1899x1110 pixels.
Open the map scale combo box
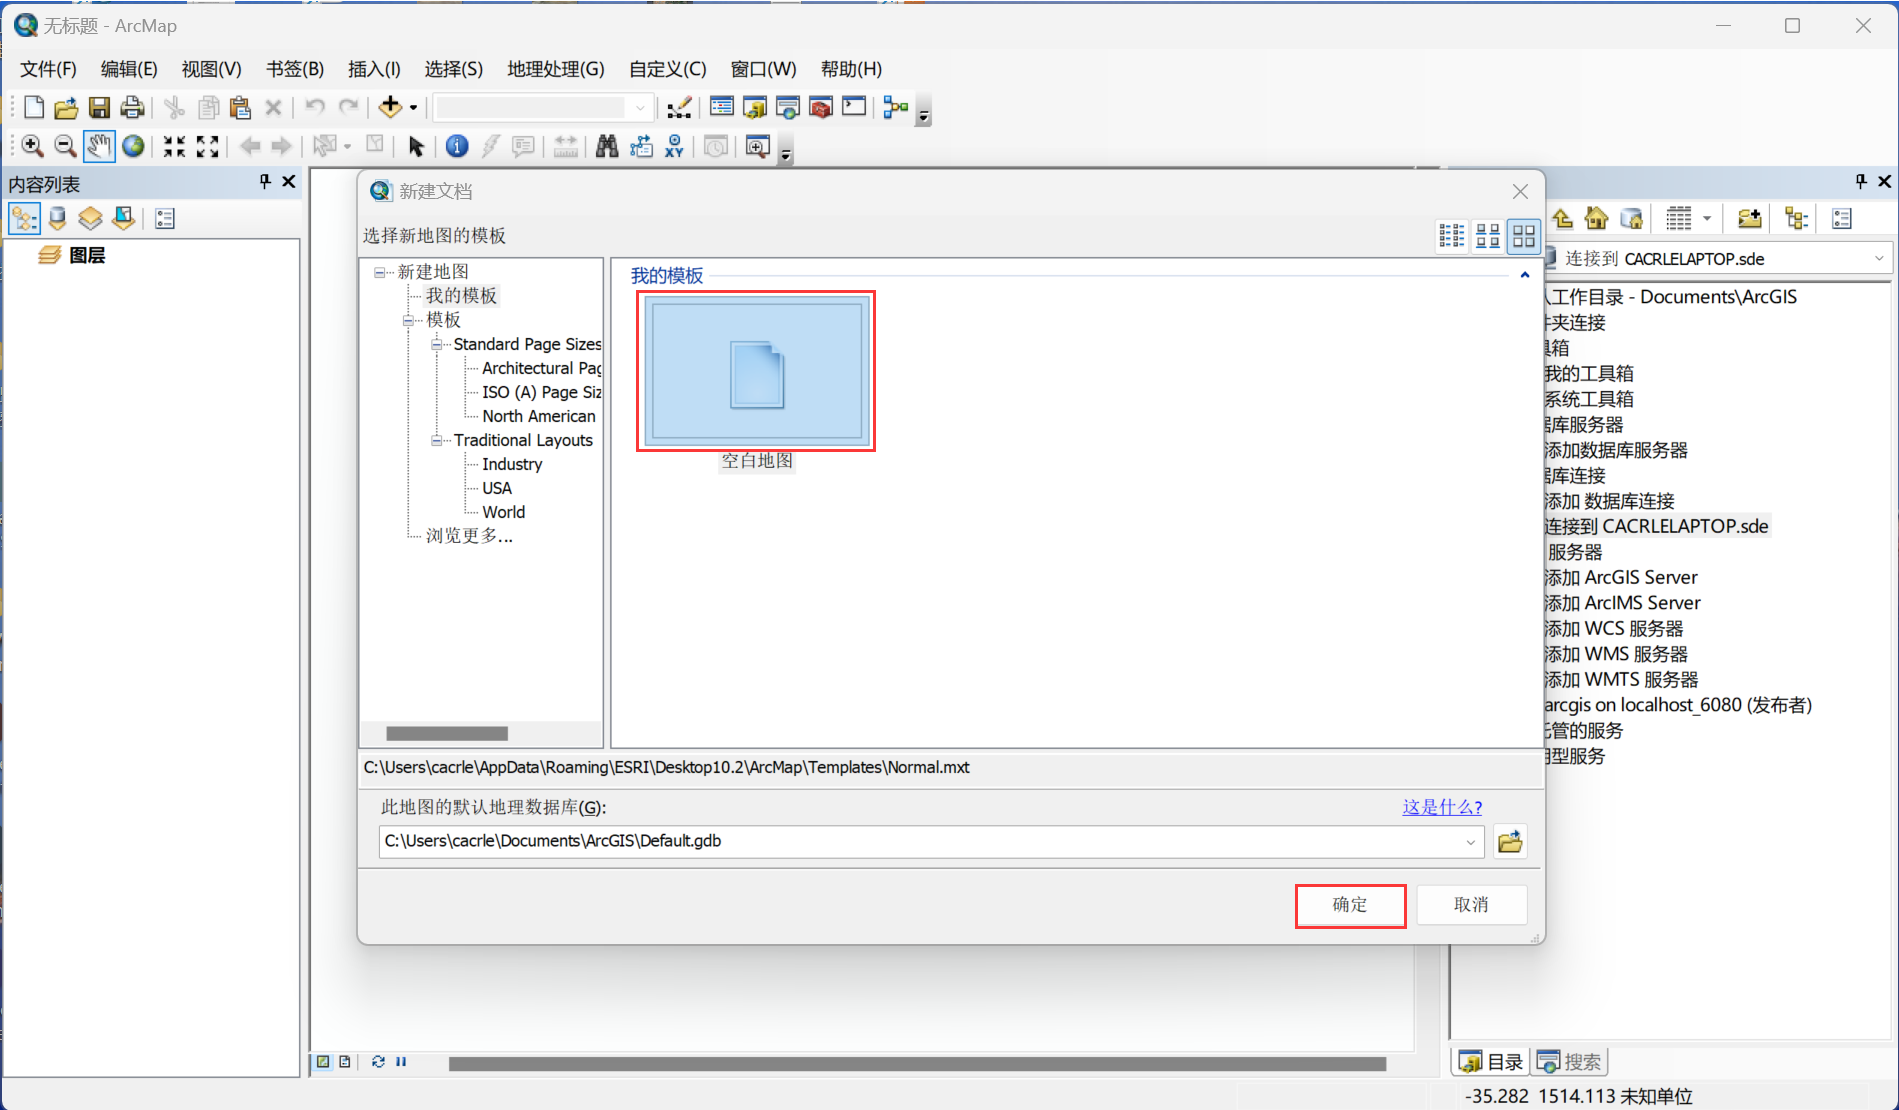tap(544, 107)
